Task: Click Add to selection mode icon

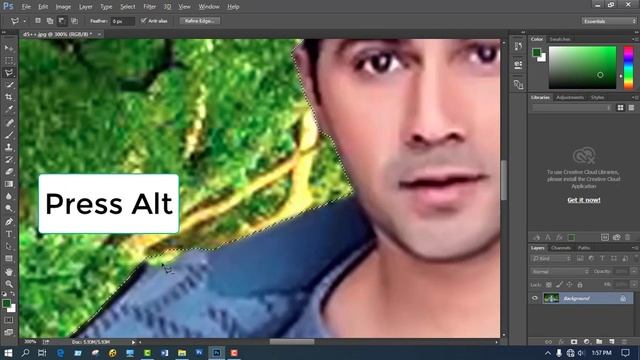Action: [x=50, y=21]
